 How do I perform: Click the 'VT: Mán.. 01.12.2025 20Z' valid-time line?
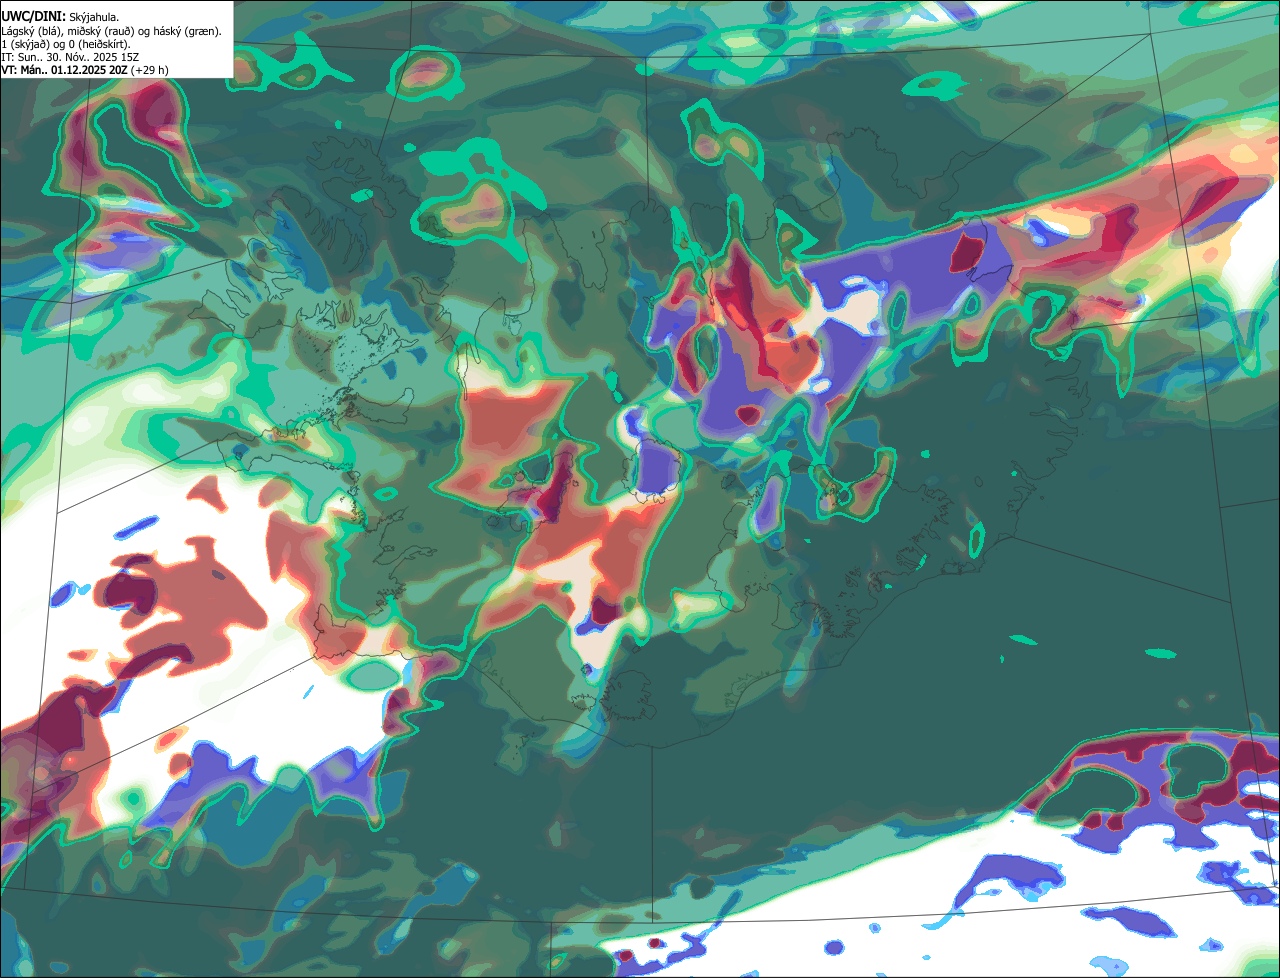tap(85, 70)
